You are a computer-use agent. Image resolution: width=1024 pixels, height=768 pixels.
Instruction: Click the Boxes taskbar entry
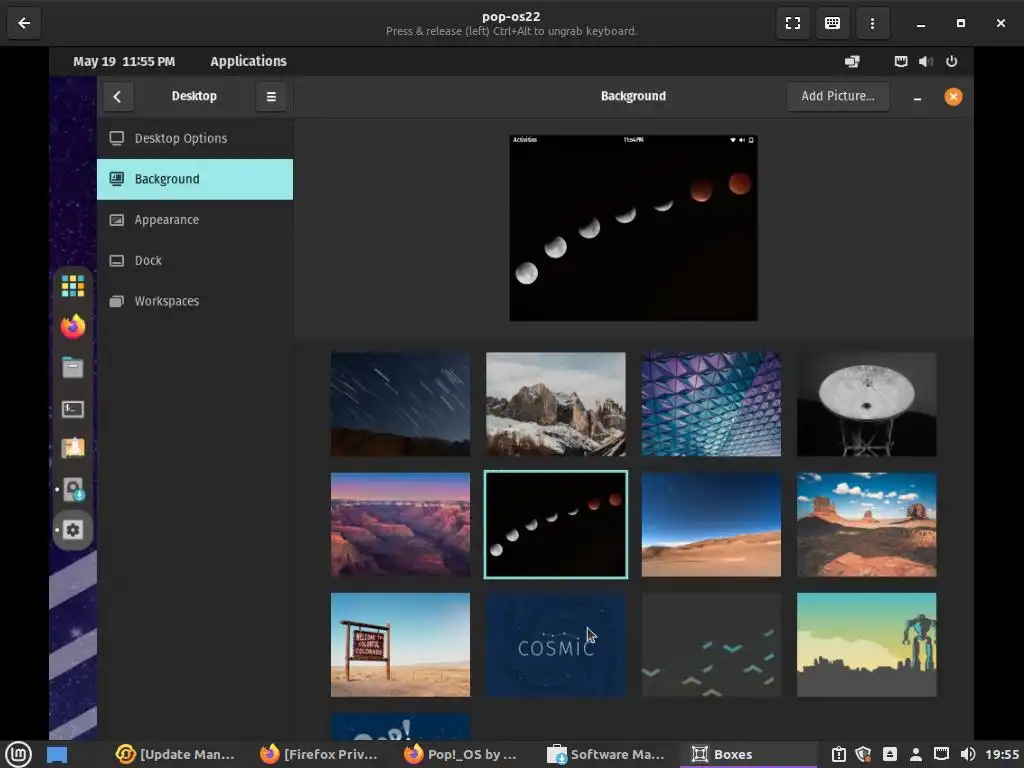[748, 754]
